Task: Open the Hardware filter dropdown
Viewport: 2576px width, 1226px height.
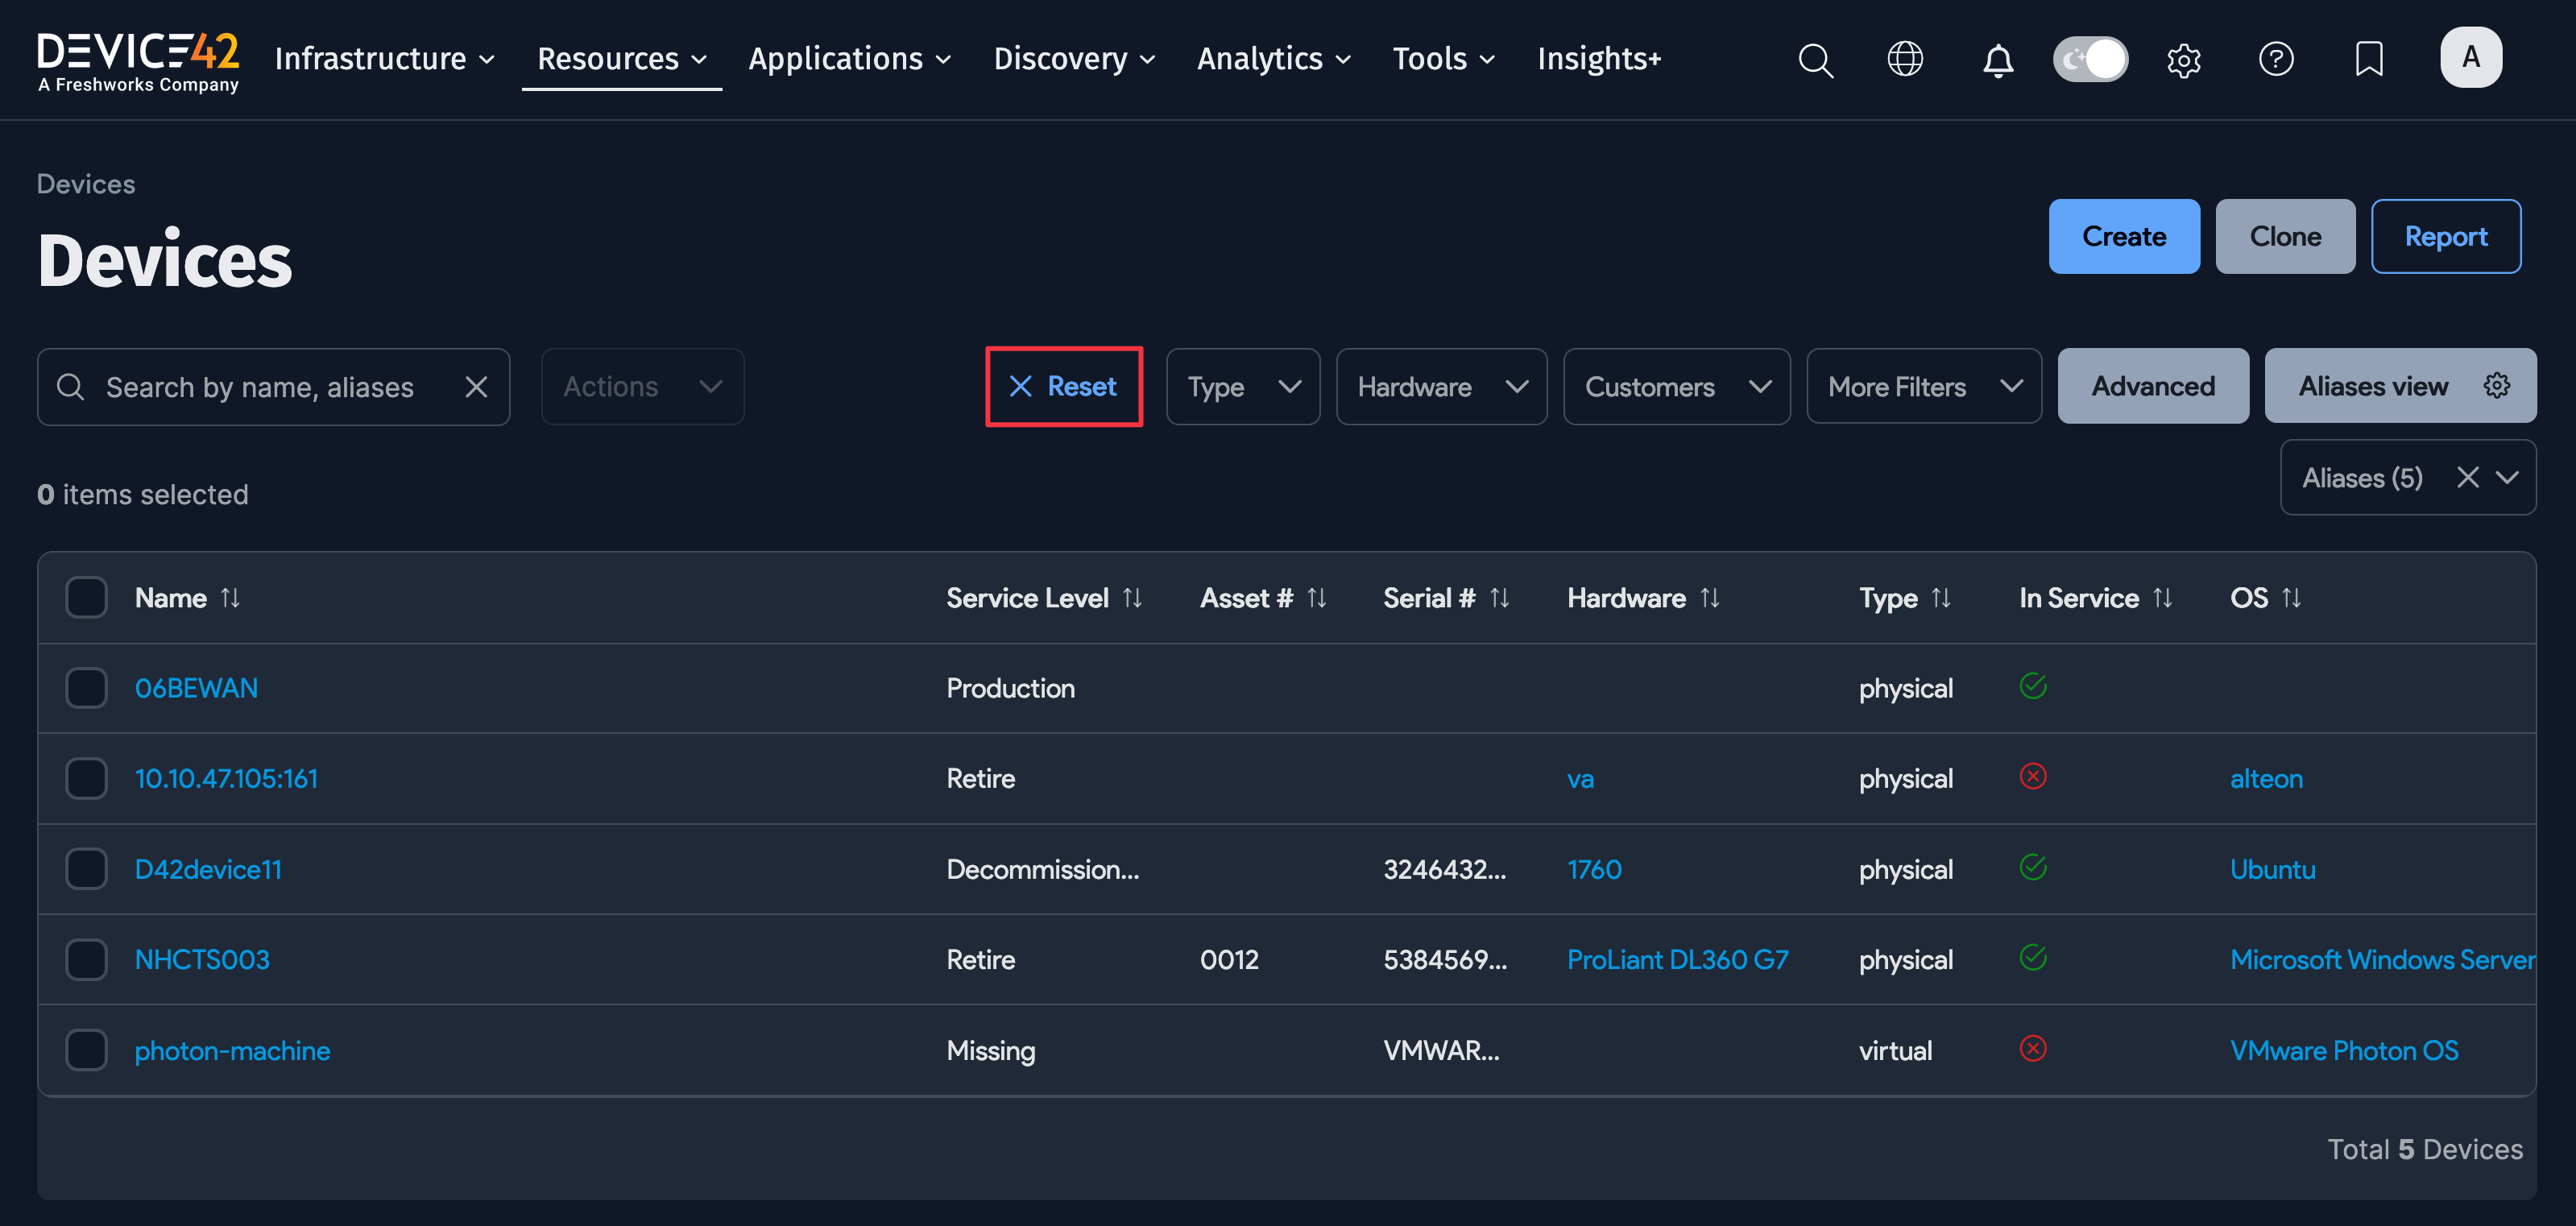Action: tap(1441, 386)
